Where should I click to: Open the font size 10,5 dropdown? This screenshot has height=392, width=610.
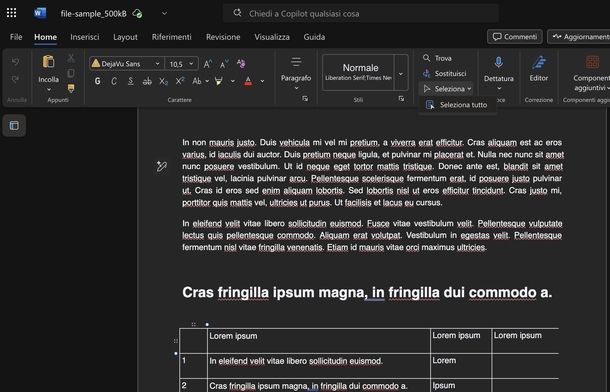(191, 64)
